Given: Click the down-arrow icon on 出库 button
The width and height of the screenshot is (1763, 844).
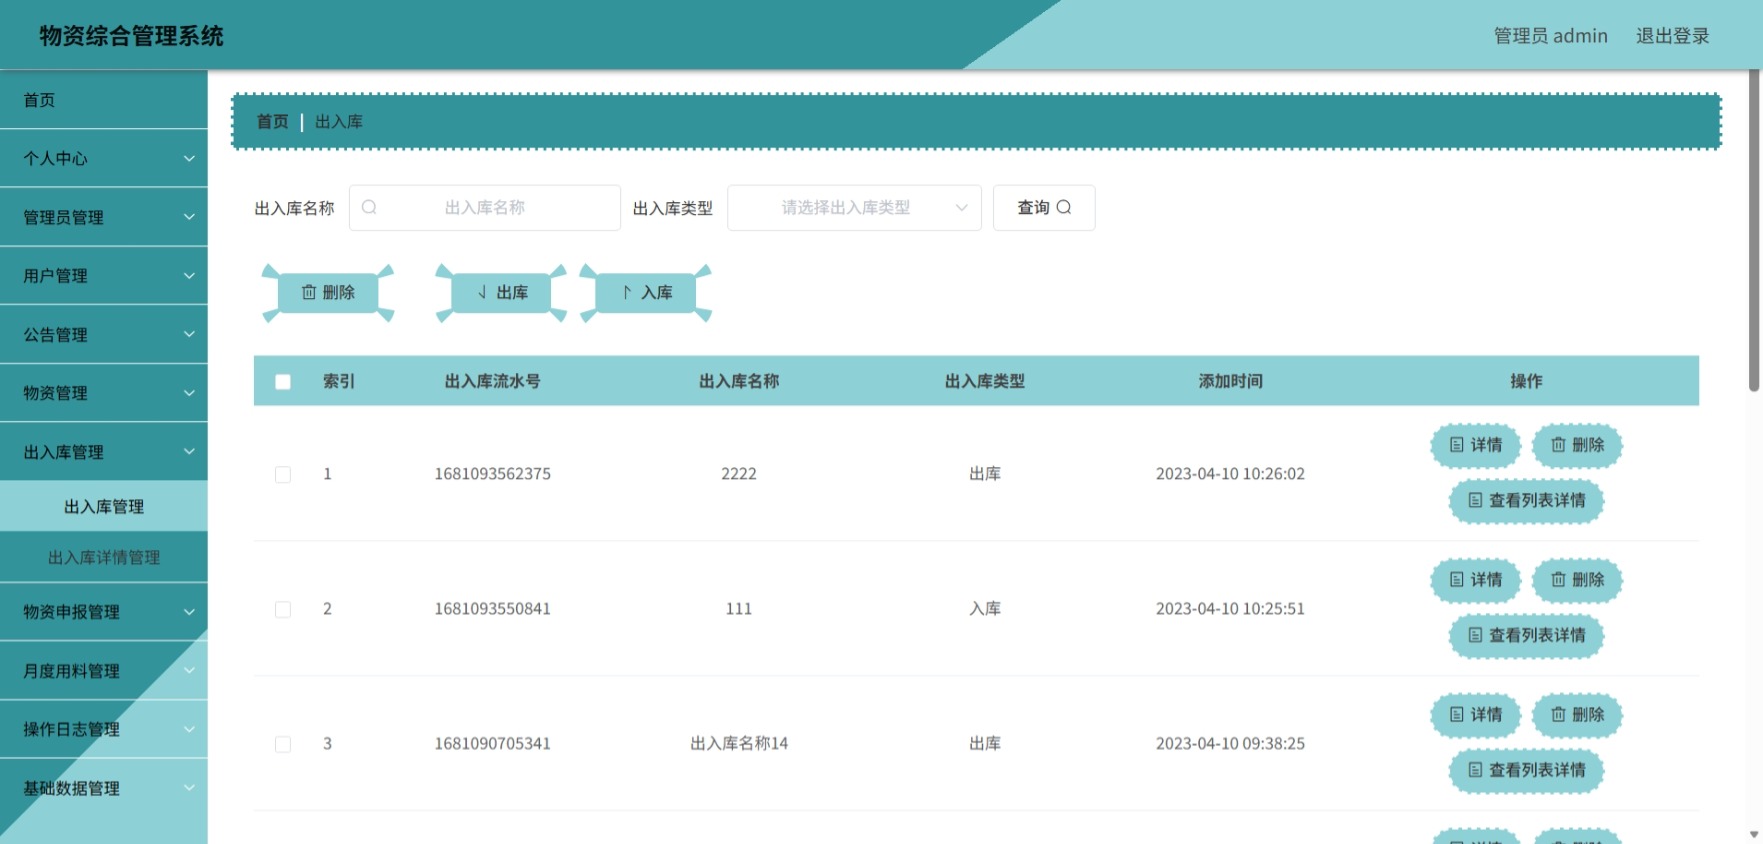Looking at the screenshot, I should (x=482, y=292).
